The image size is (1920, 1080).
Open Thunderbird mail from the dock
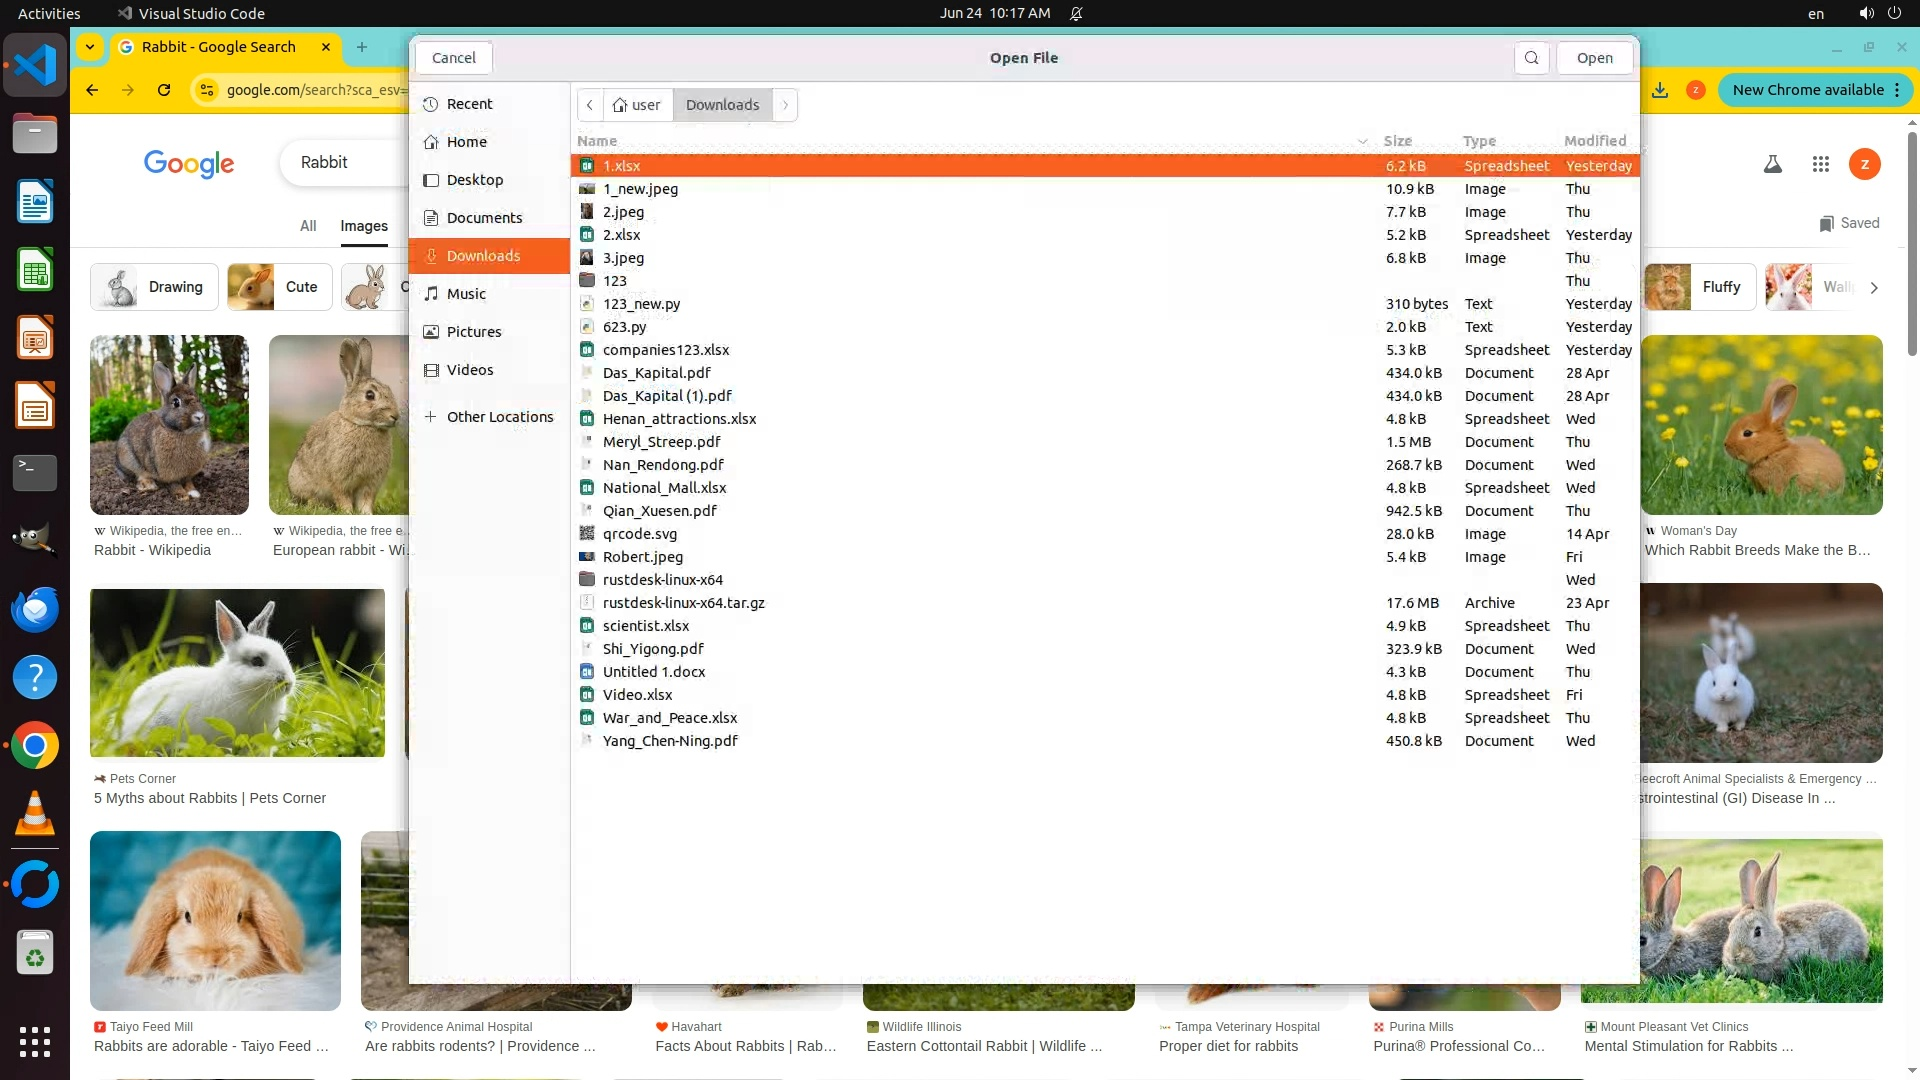tap(35, 609)
